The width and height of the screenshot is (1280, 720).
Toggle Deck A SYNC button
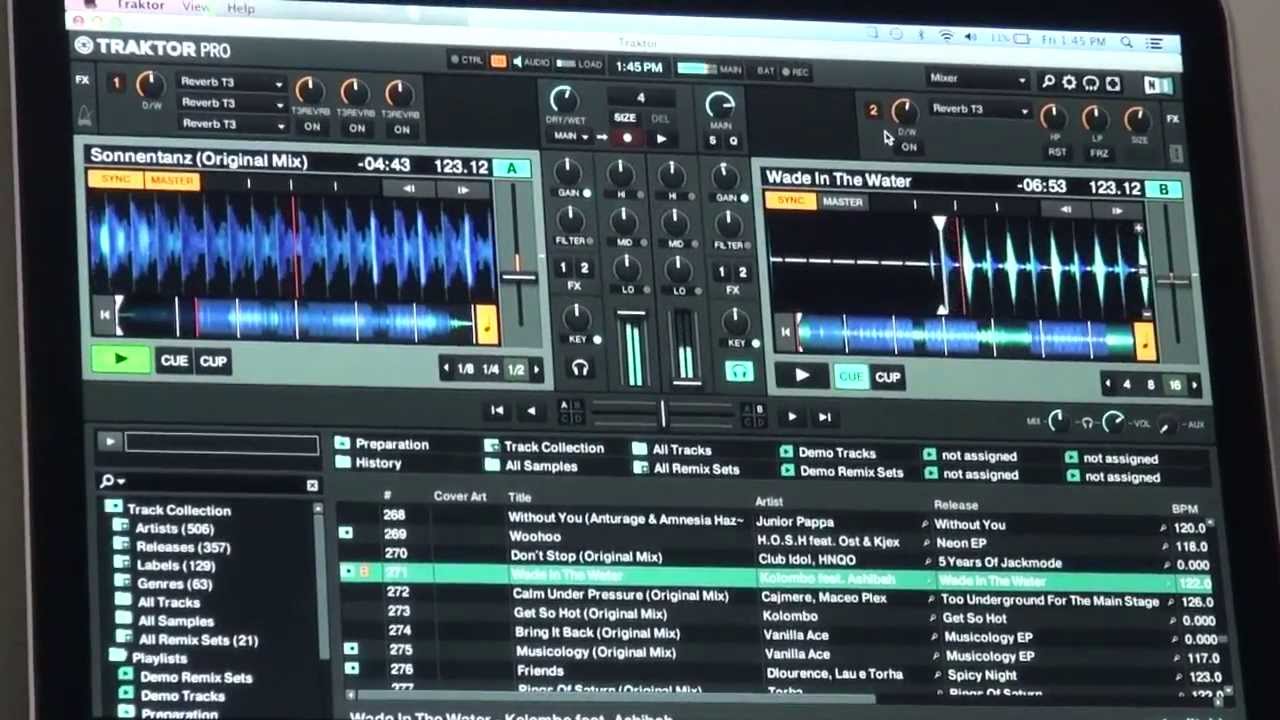click(x=116, y=180)
